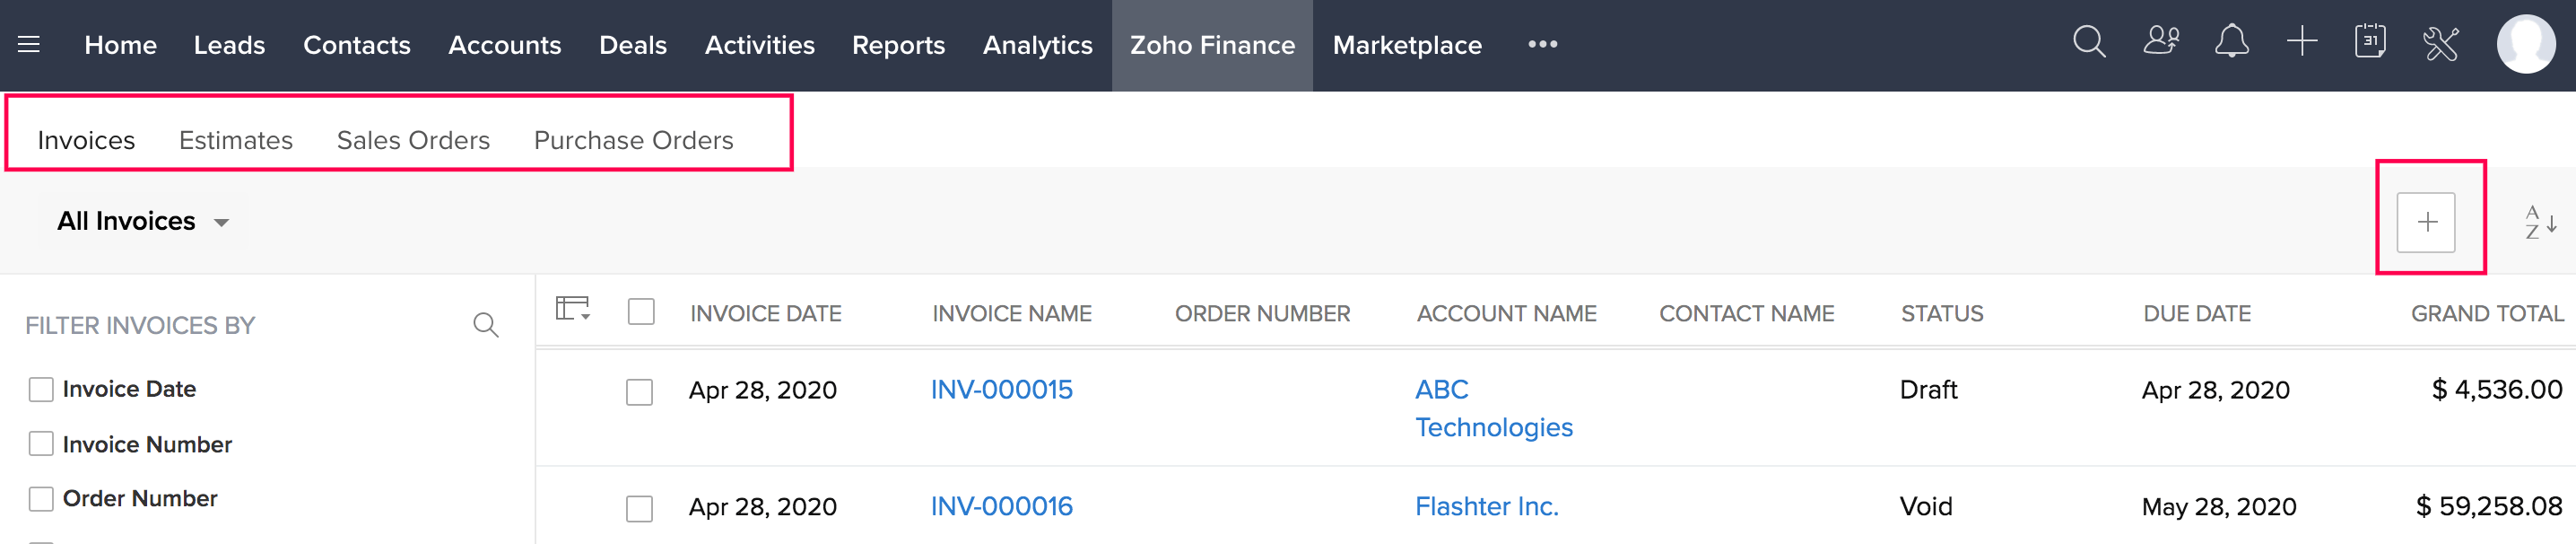Enable the Invoice Date filter checkbox
2576x544 pixels.
pyautogui.click(x=40, y=389)
